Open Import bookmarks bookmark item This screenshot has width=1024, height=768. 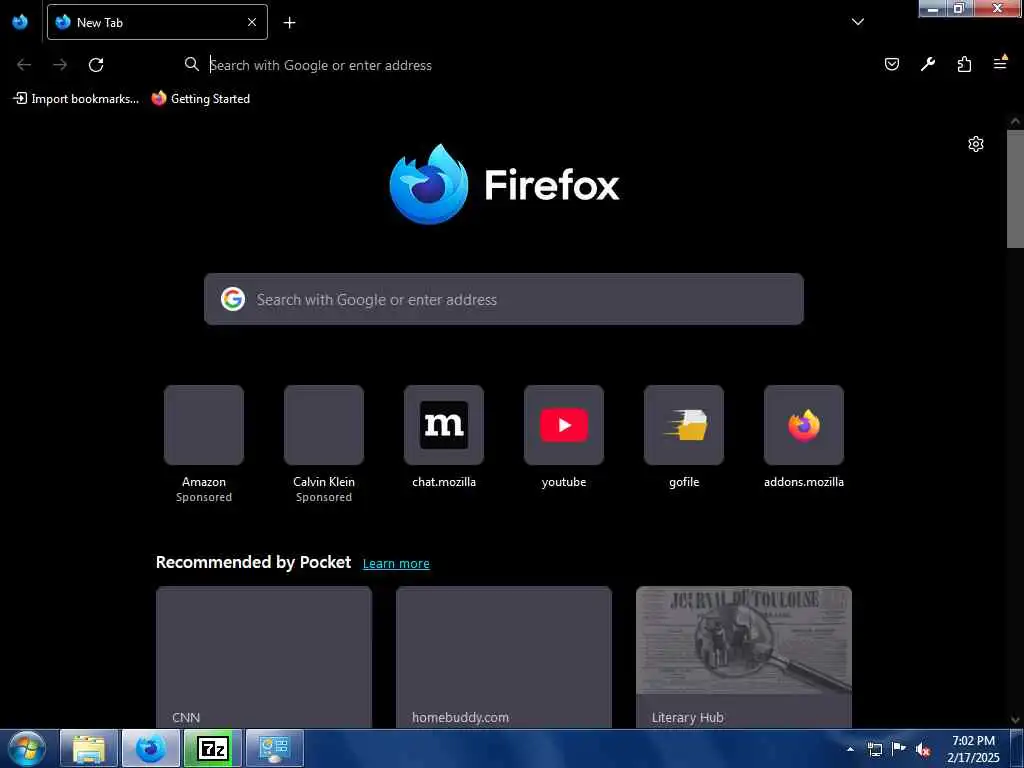coord(76,99)
